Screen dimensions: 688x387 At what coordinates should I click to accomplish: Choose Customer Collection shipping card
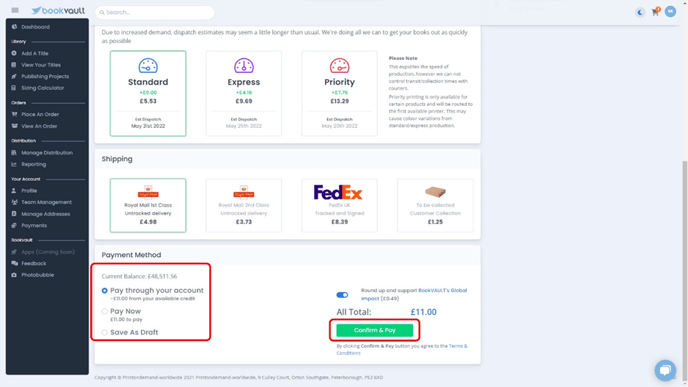click(x=435, y=205)
